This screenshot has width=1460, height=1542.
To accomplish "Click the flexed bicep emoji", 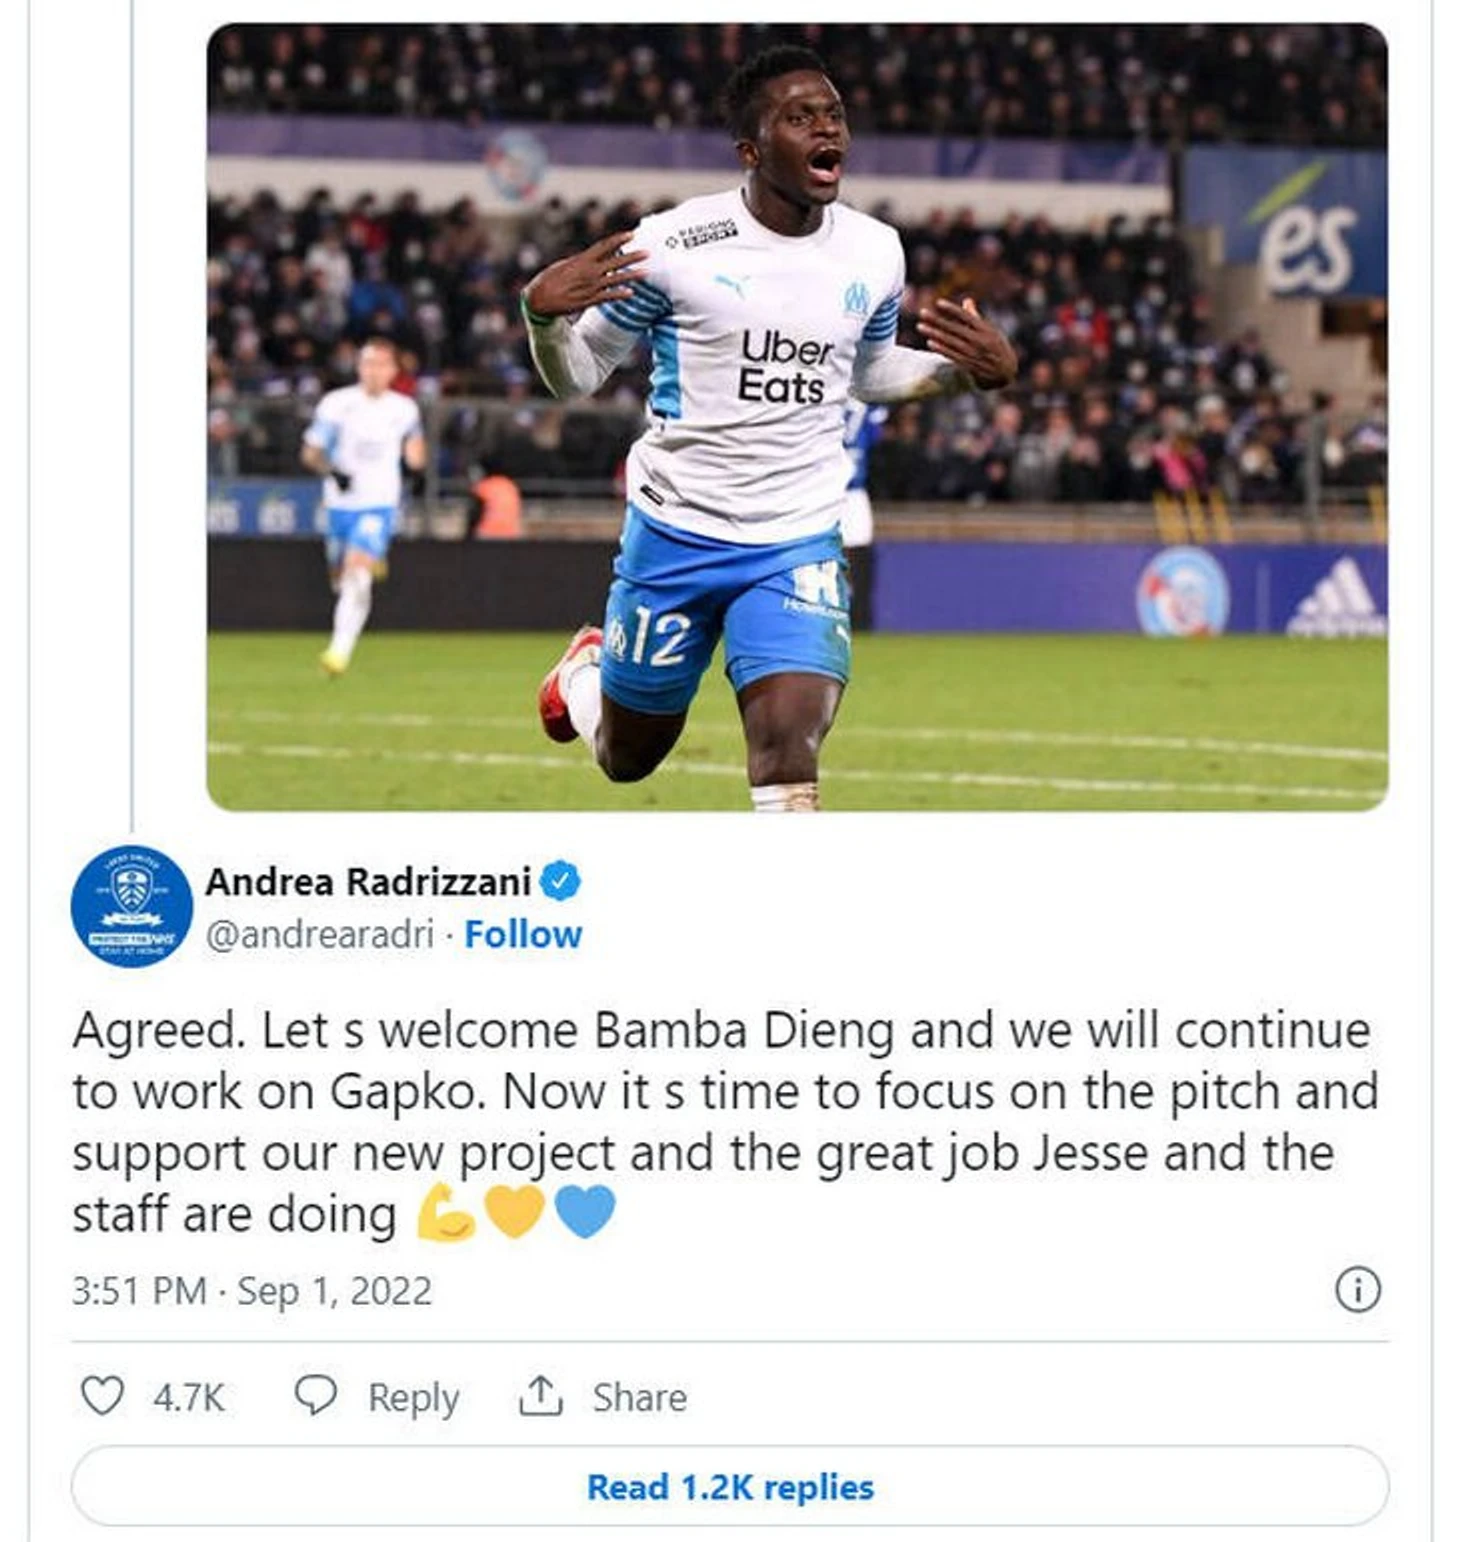I will coord(445,1213).
